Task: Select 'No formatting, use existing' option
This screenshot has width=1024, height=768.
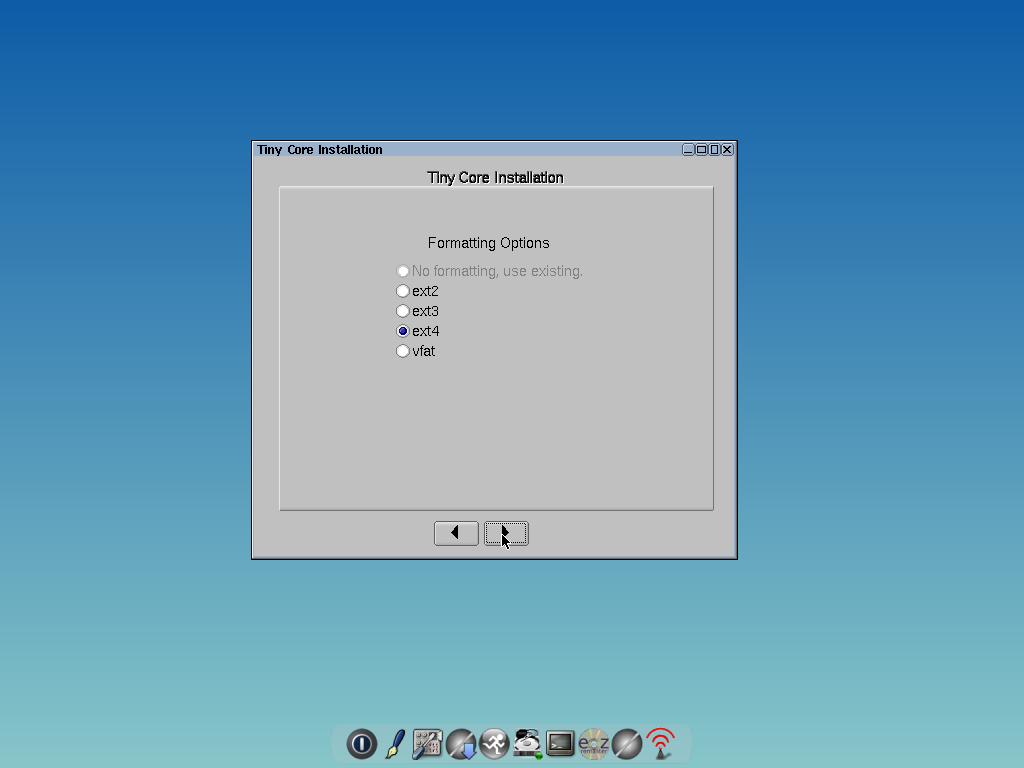Action: tap(403, 271)
